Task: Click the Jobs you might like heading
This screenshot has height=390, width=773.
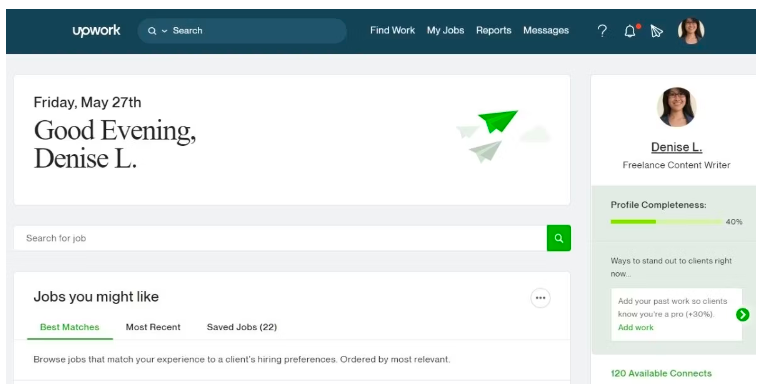Action: [x=96, y=297]
